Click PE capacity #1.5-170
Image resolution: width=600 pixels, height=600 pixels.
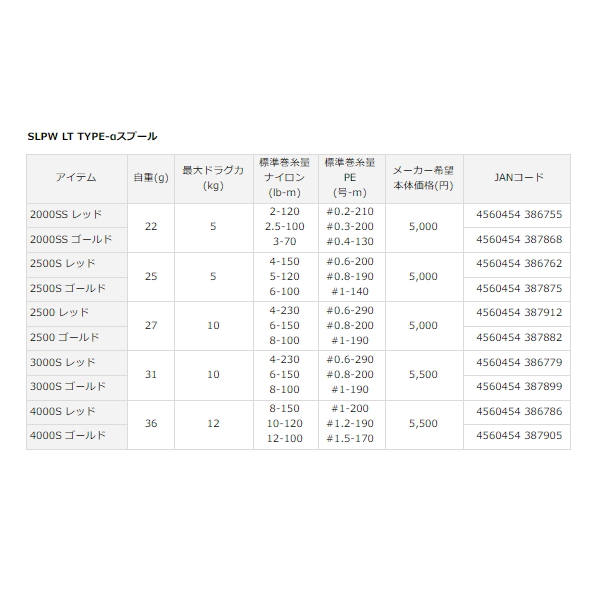point(350,438)
